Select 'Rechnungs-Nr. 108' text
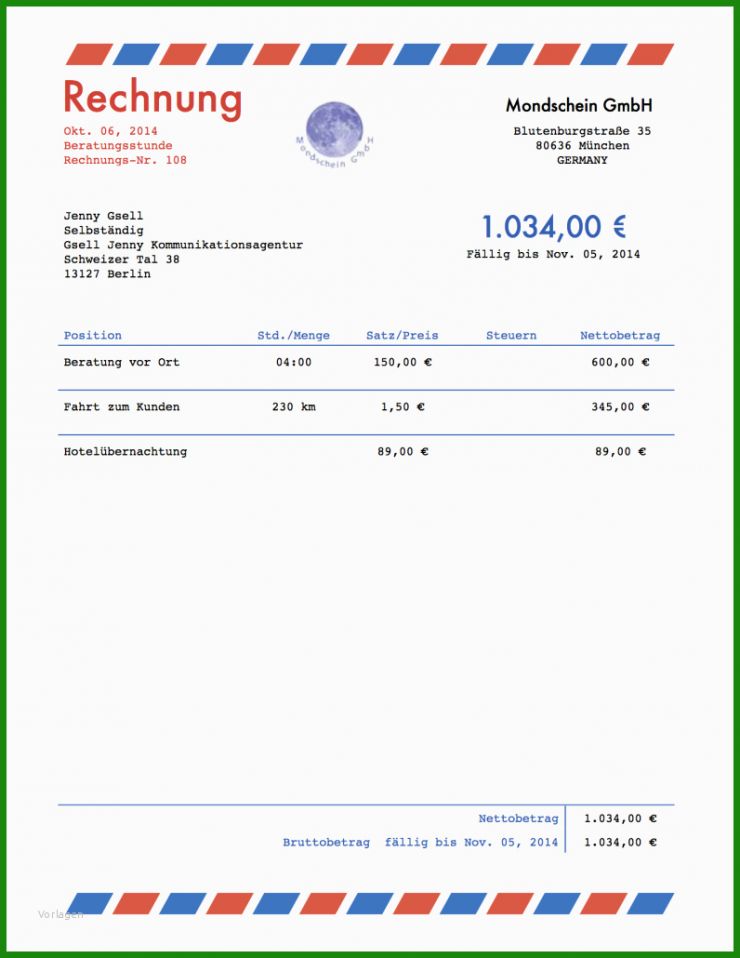Image resolution: width=740 pixels, height=958 pixels. 125,160
